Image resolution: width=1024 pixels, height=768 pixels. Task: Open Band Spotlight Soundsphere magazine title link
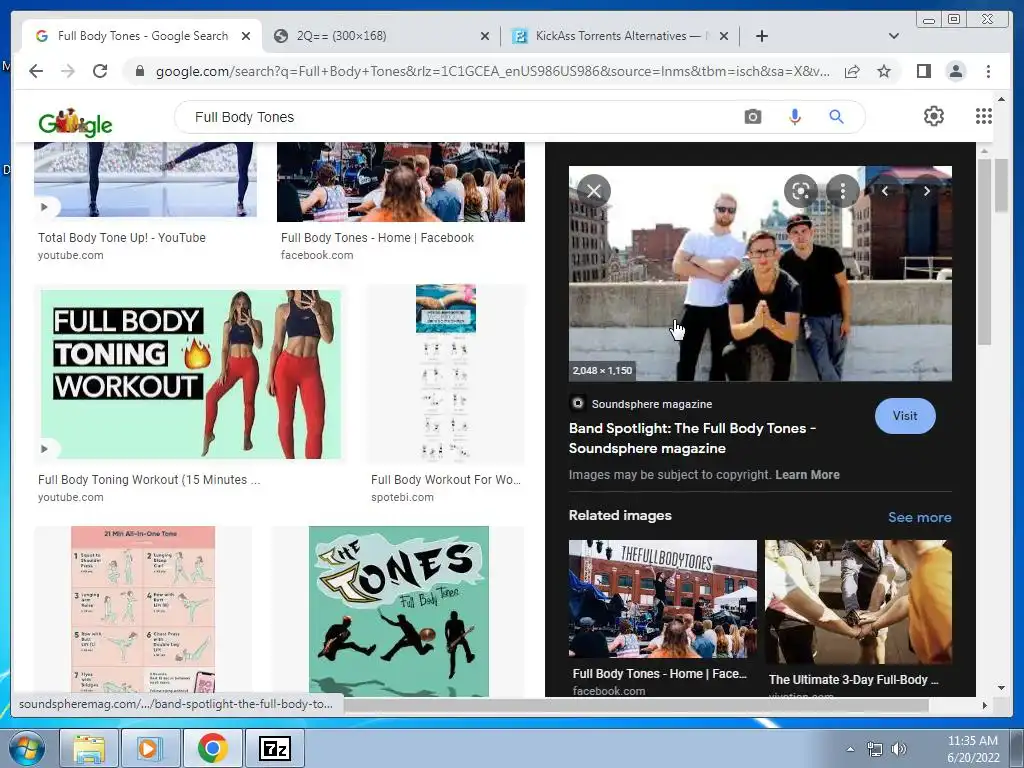click(x=692, y=438)
